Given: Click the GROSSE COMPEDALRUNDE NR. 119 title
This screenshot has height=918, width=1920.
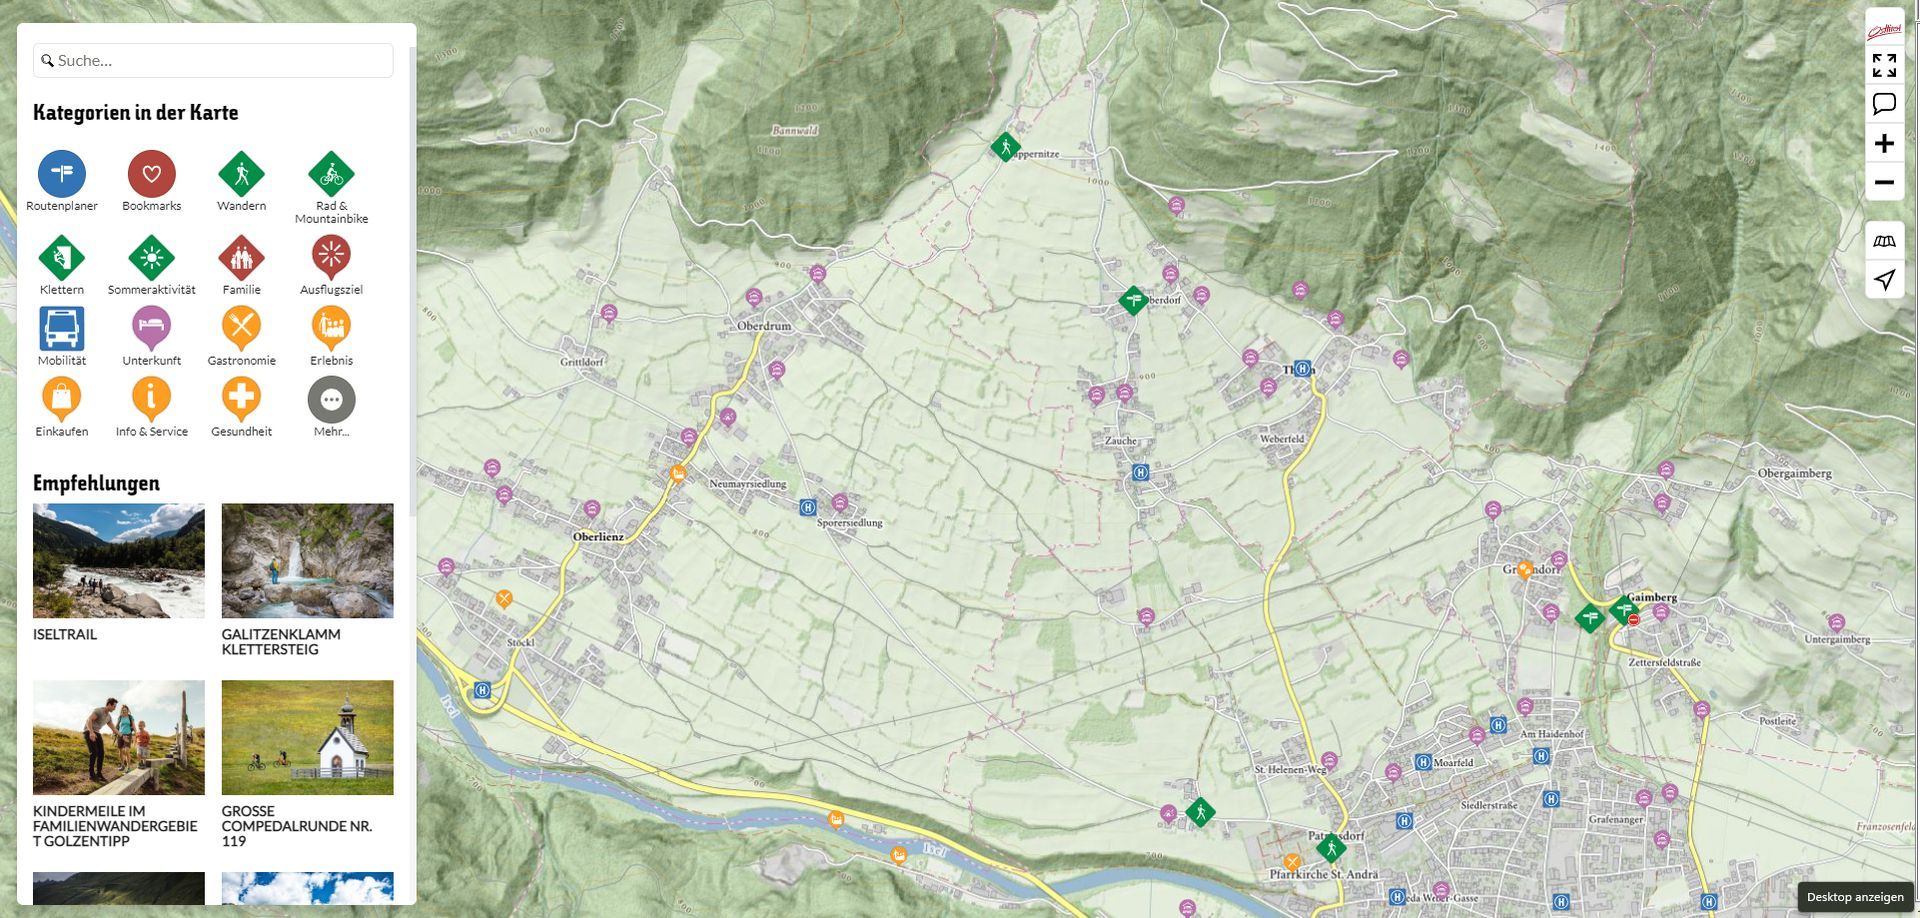Looking at the screenshot, I should click(x=297, y=826).
